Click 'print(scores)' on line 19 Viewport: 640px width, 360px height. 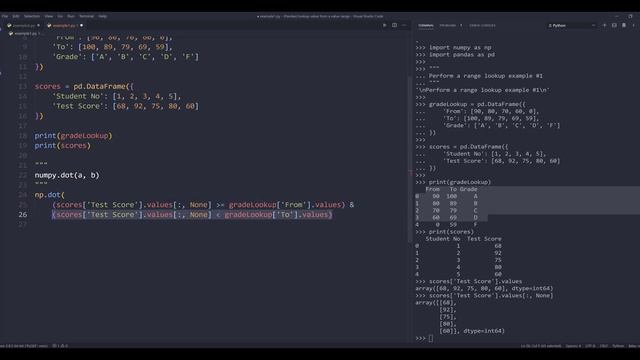[62, 146]
